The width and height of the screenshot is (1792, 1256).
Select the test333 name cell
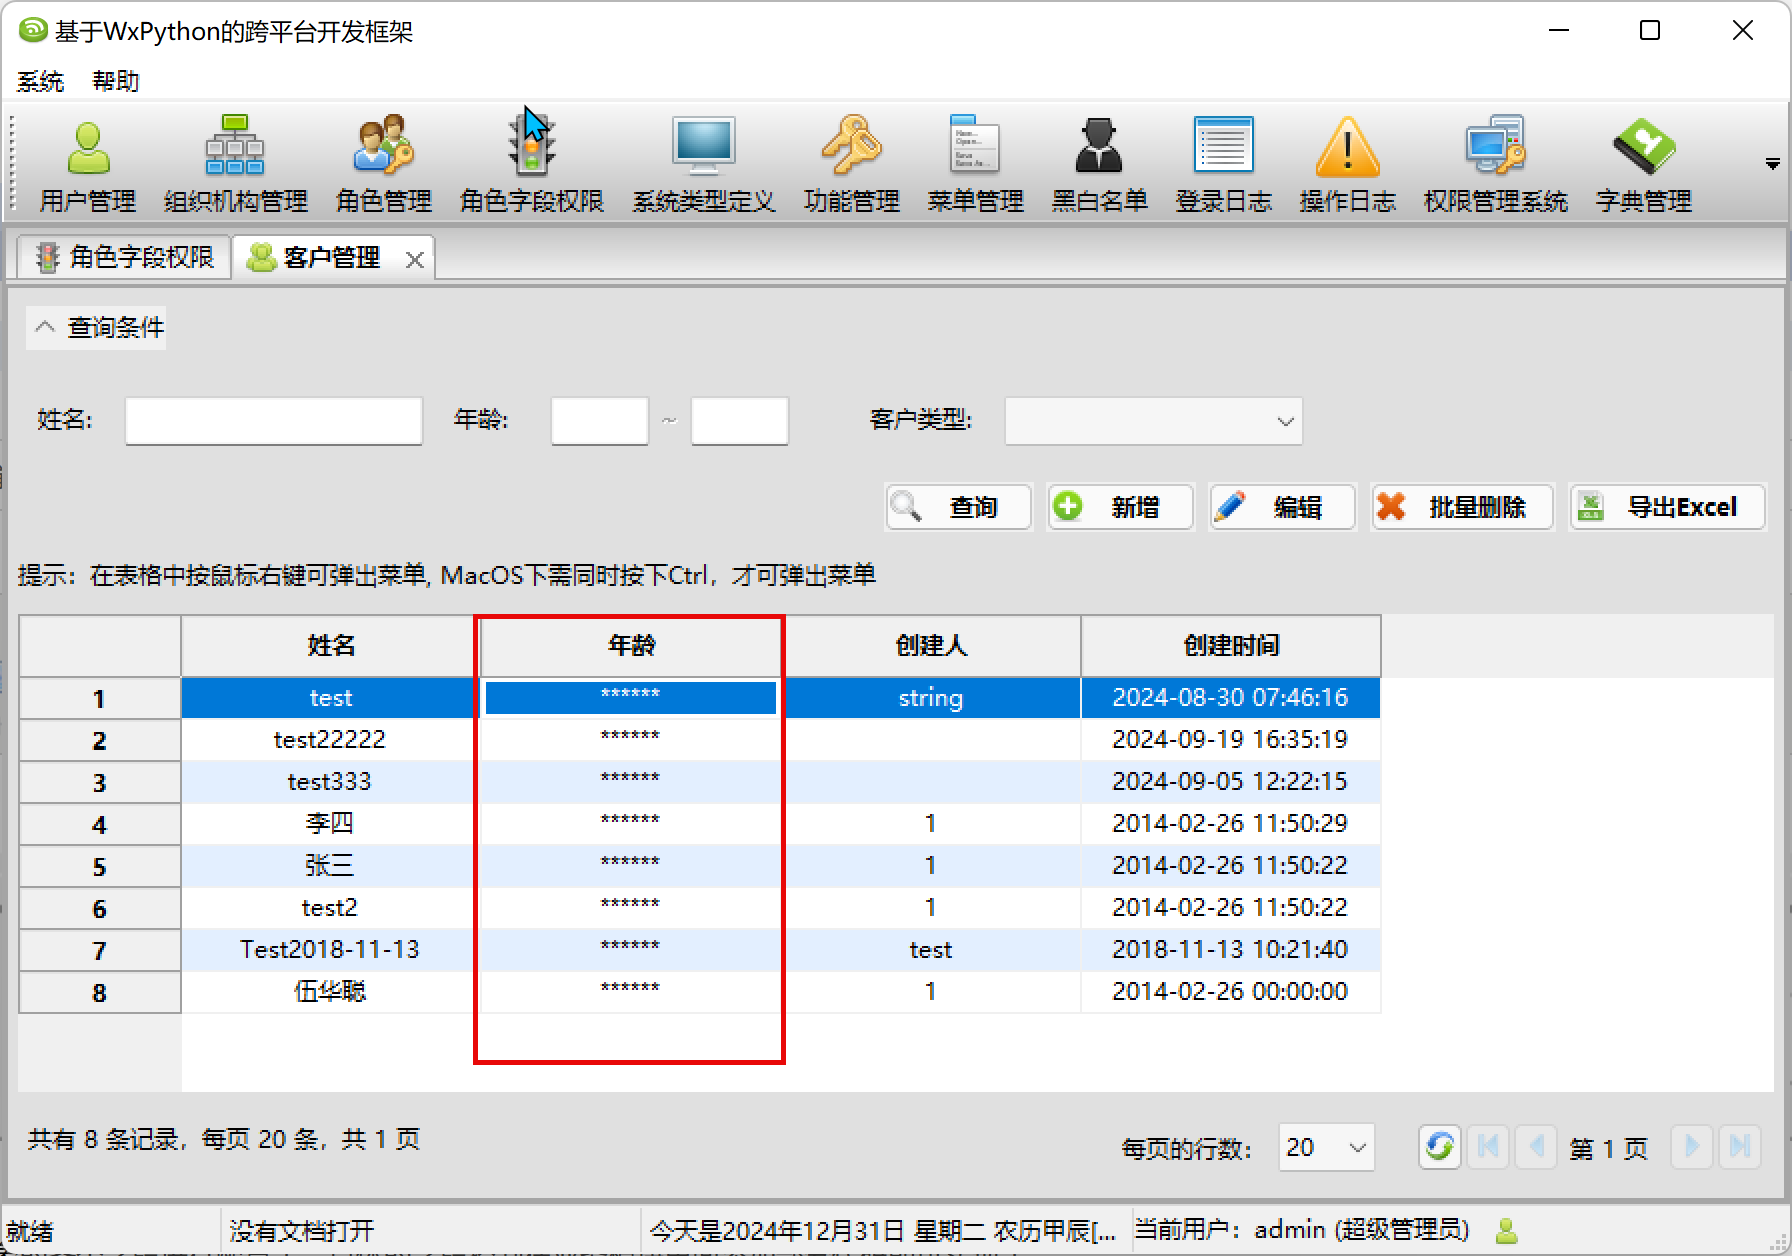click(x=330, y=782)
